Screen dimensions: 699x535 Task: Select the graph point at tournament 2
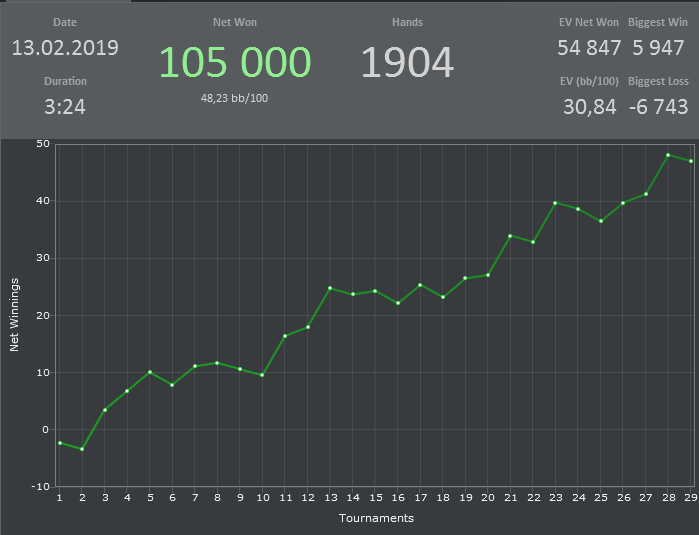82,449
